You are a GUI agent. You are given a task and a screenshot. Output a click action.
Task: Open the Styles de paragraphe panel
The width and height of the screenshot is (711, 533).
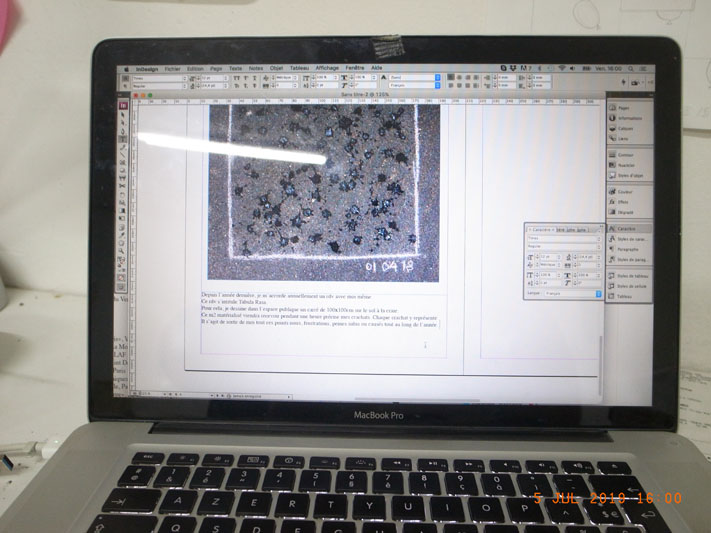(629, 260)
